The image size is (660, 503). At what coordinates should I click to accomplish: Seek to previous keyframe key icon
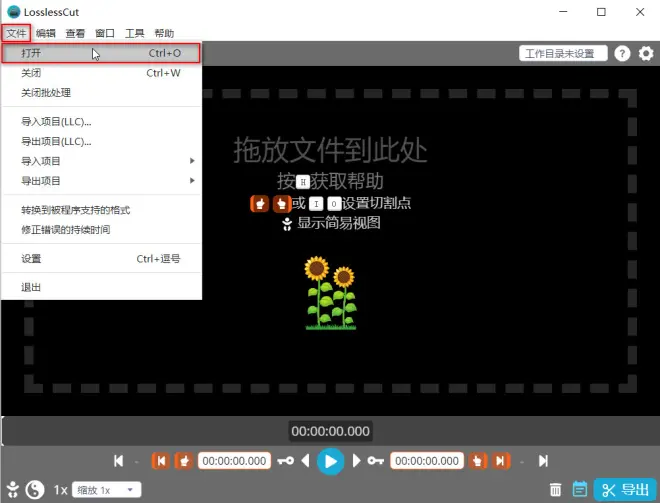(x=285, y=461)
